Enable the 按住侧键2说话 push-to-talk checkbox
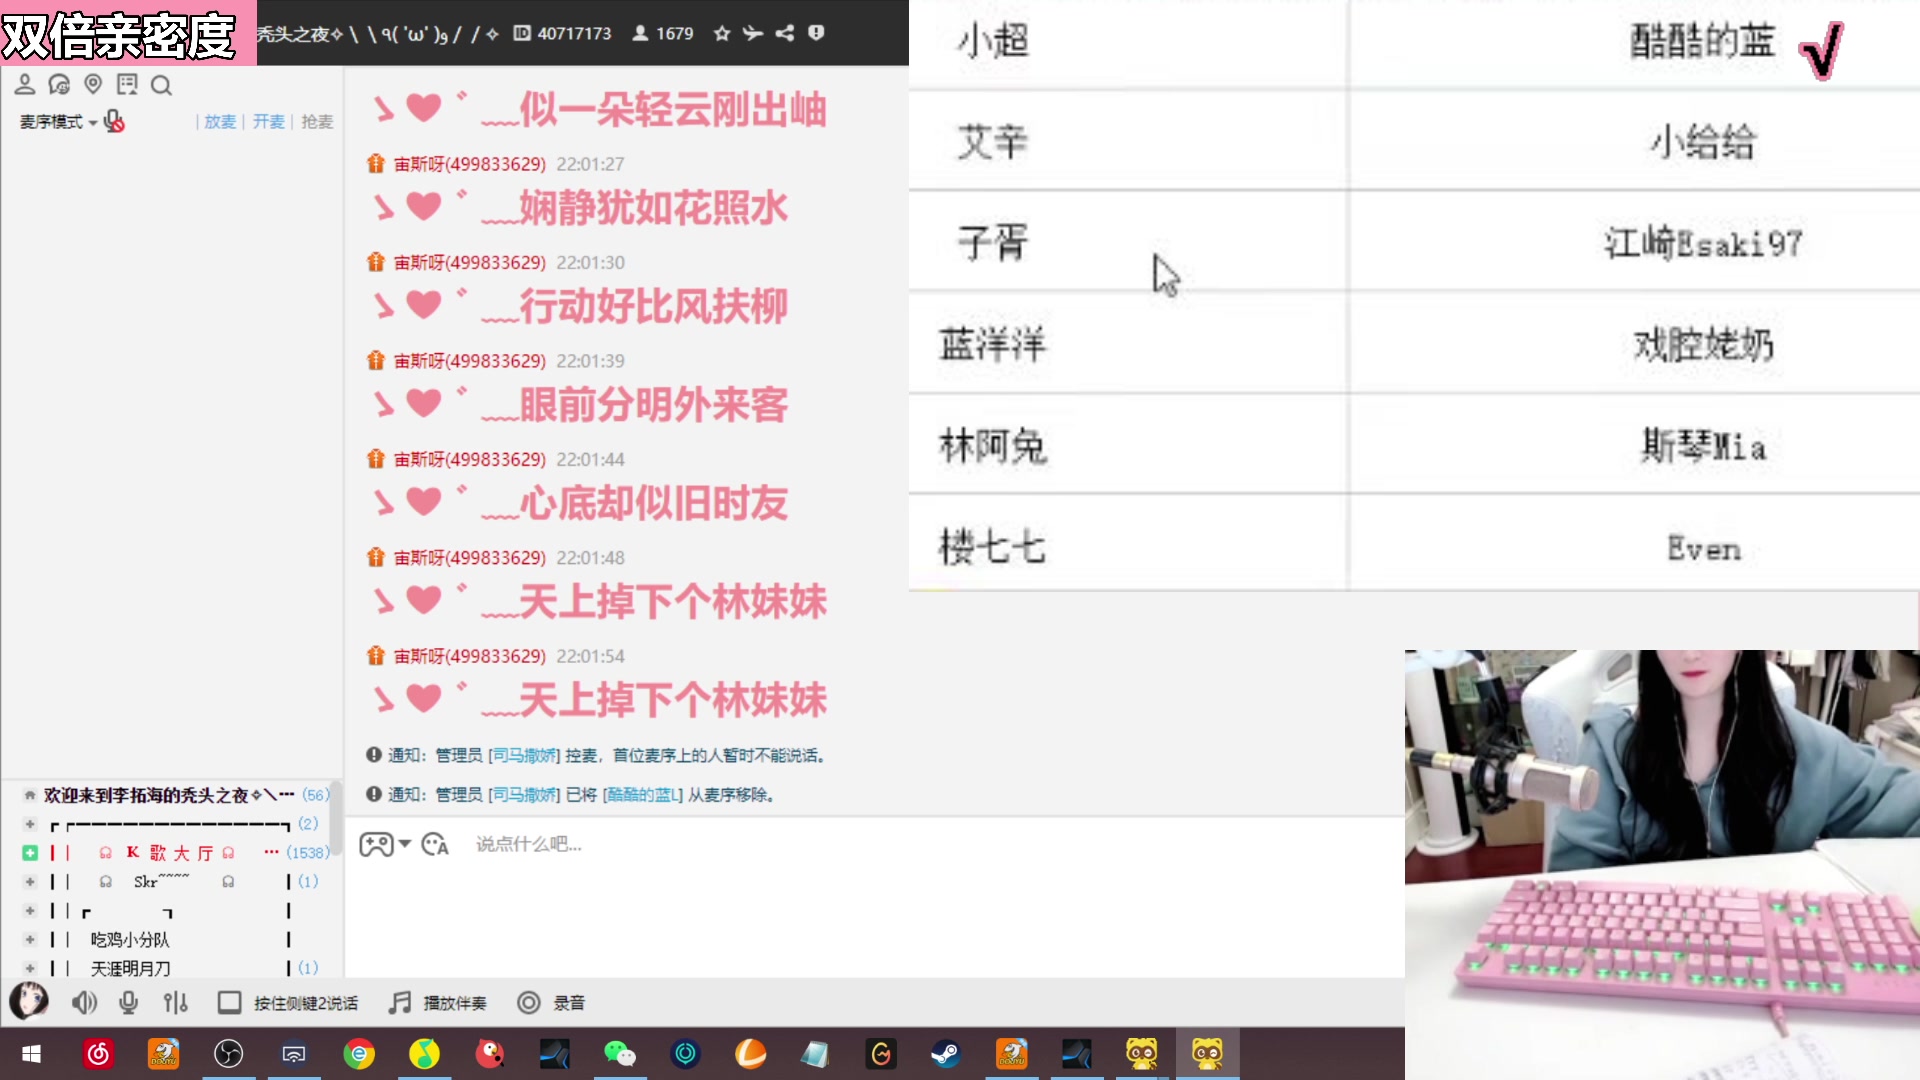Screen dimensions: 1920x1080 tap(230, 1002)
